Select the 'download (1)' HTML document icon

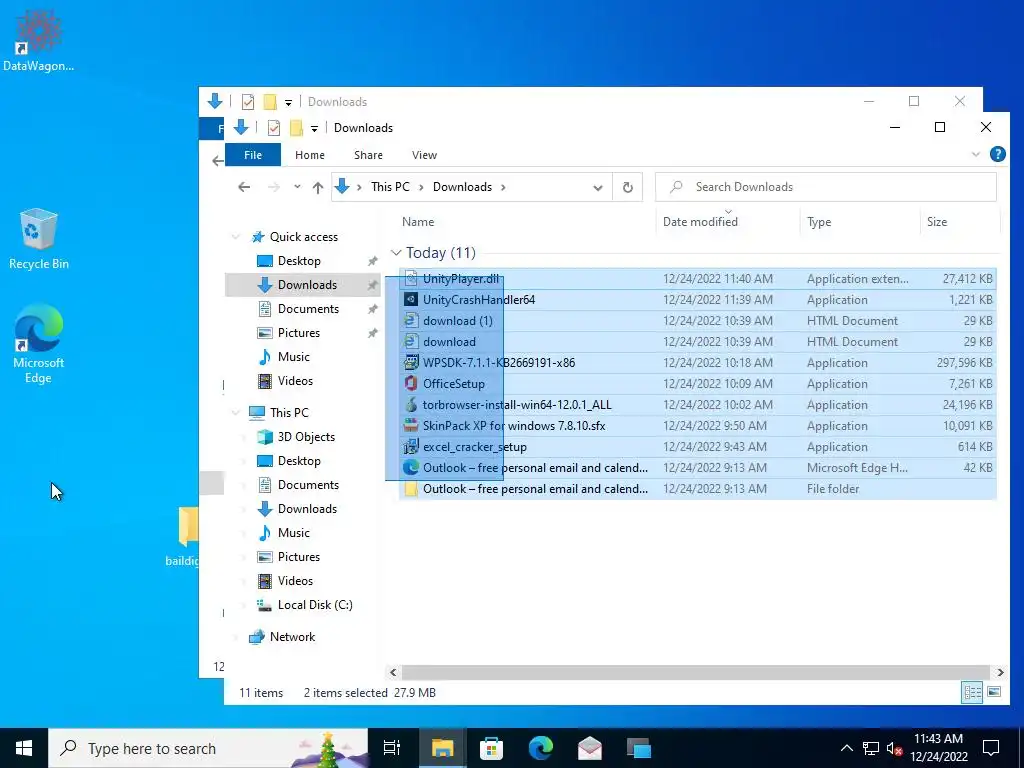[x=411, y=320]
